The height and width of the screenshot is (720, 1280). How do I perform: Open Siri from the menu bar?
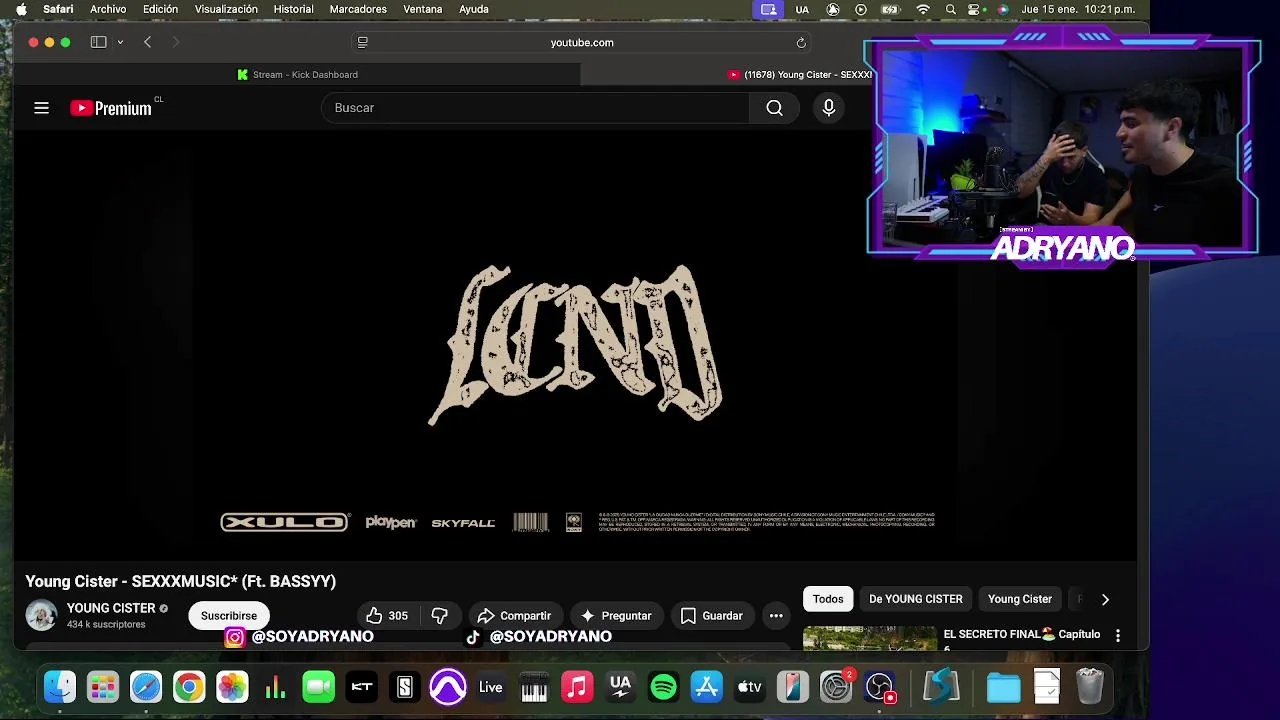click(1003, 9)
